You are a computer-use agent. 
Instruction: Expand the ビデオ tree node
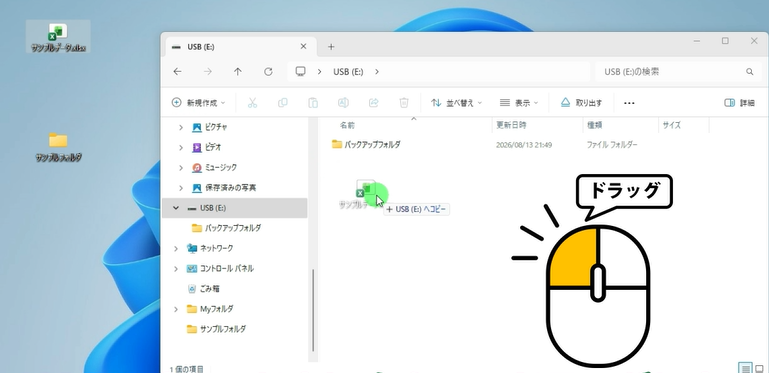[180, 148]
